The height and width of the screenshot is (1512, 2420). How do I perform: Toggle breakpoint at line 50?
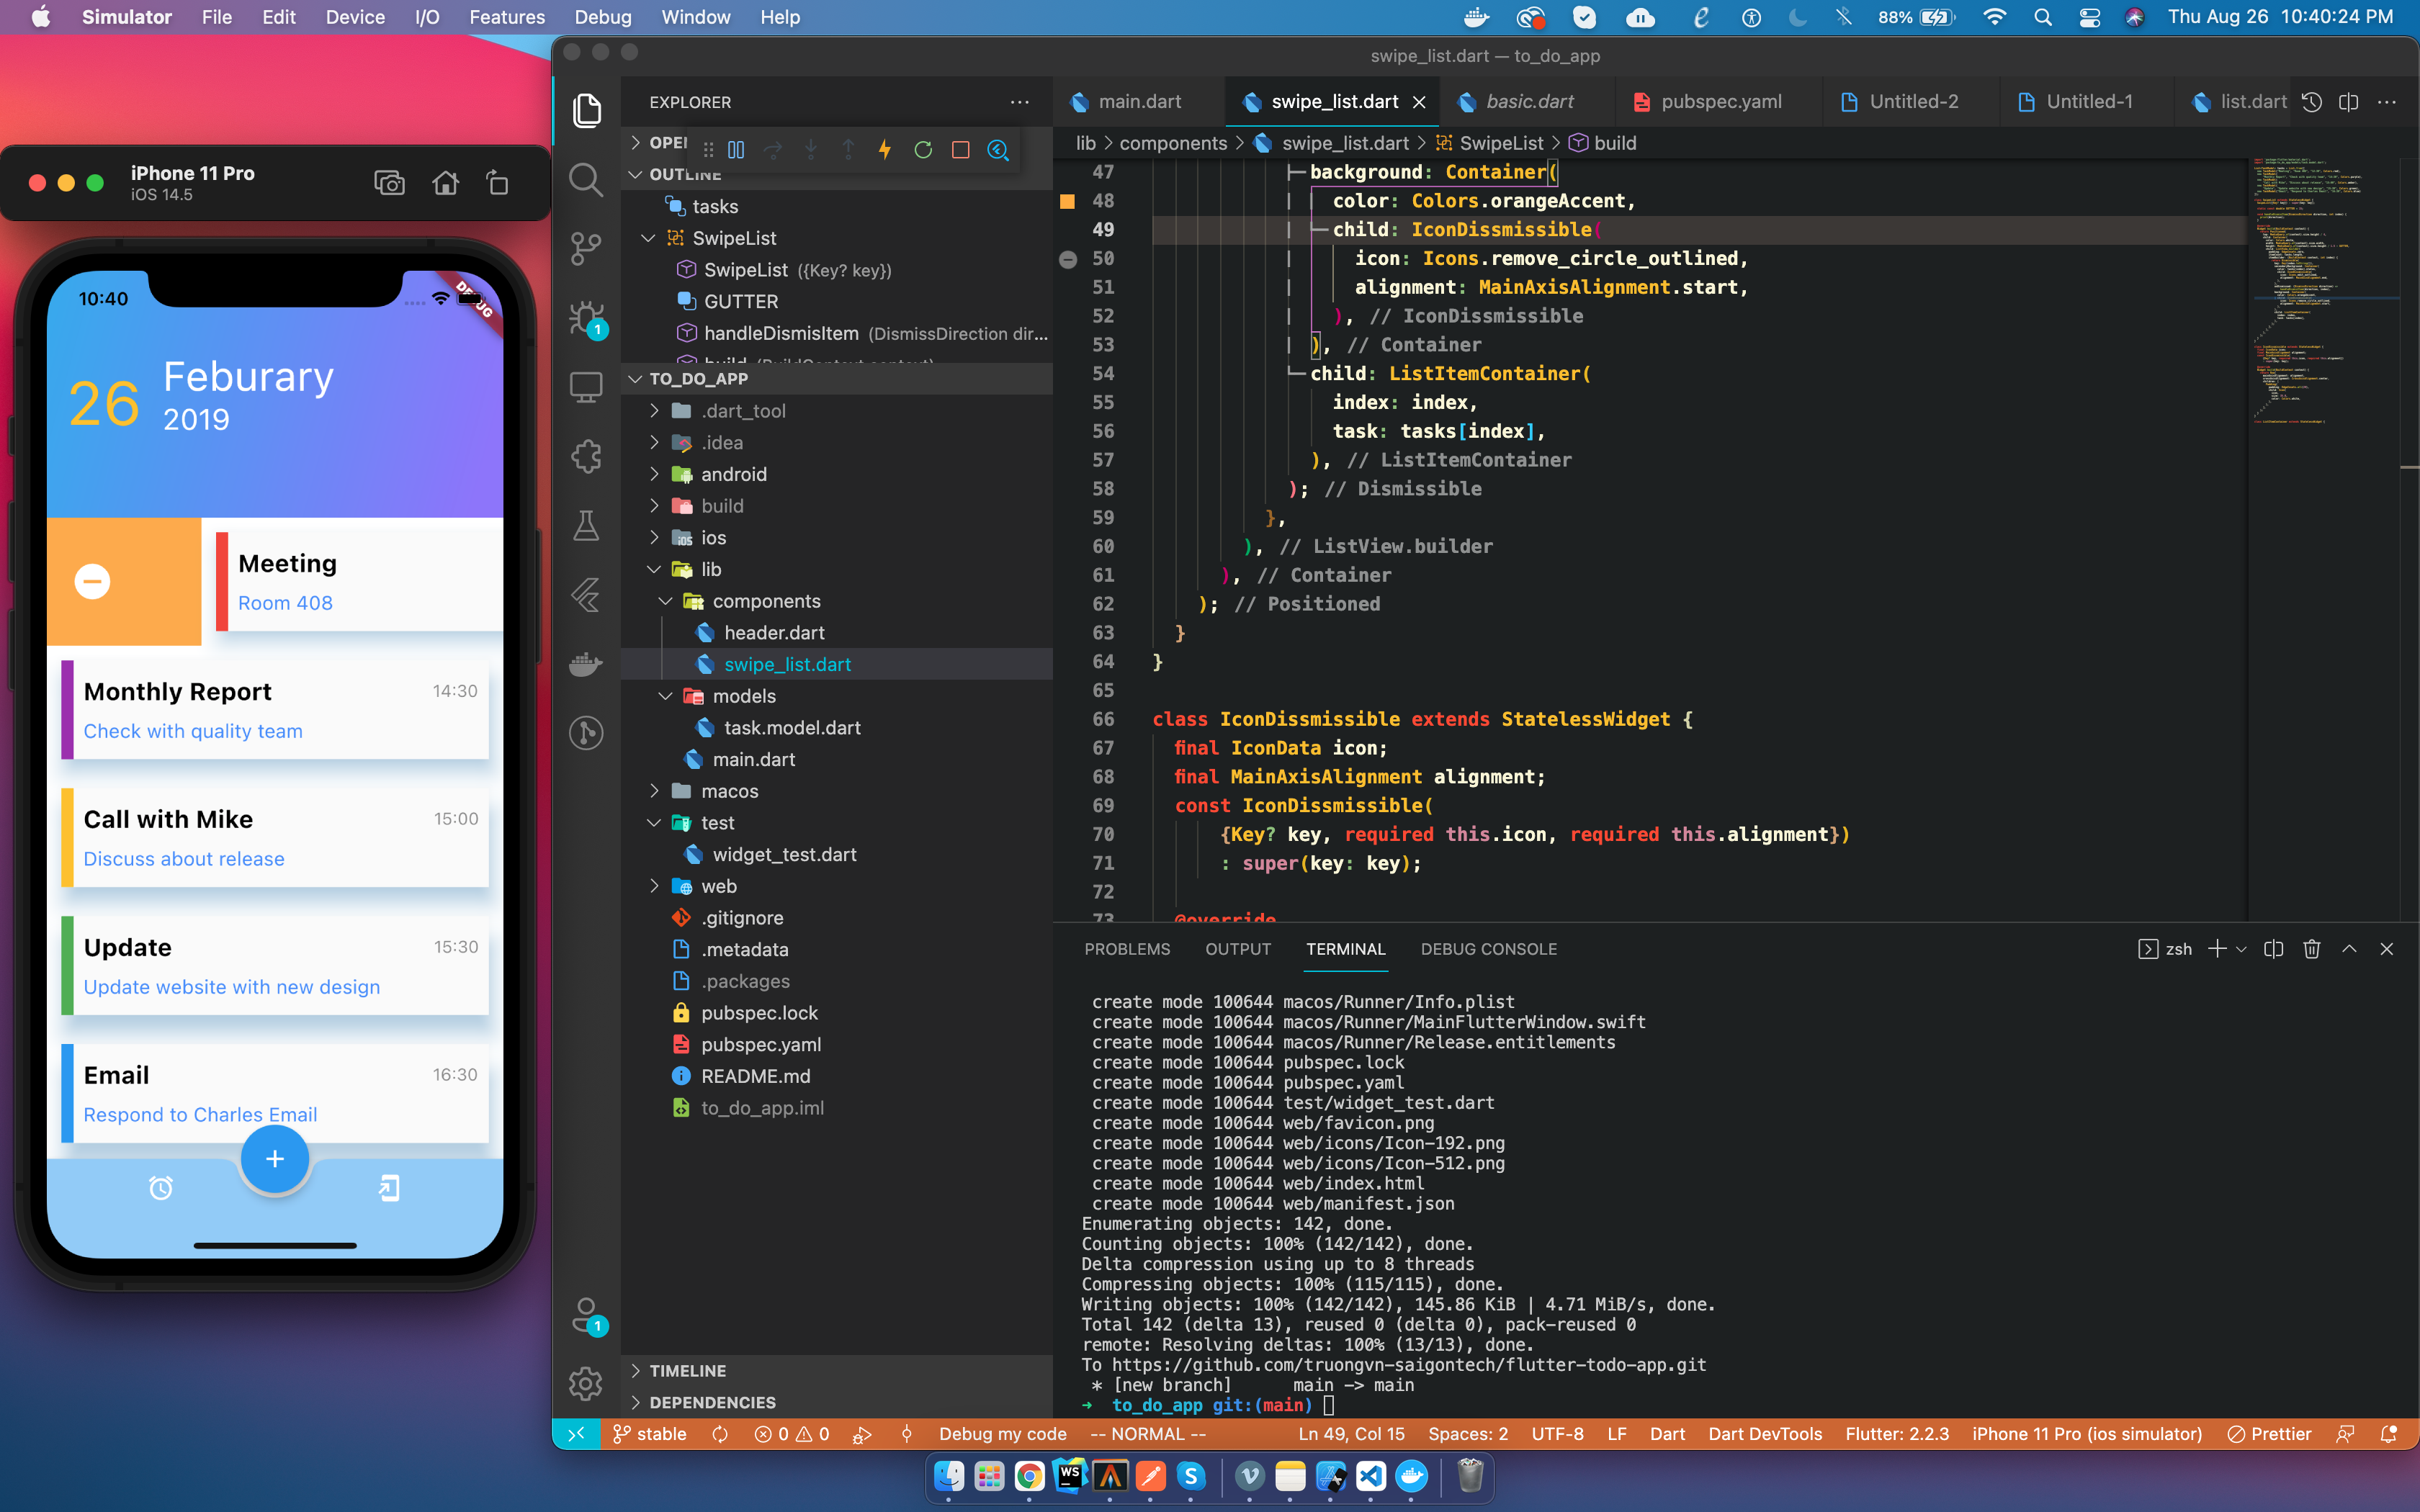pos(1068,259)
